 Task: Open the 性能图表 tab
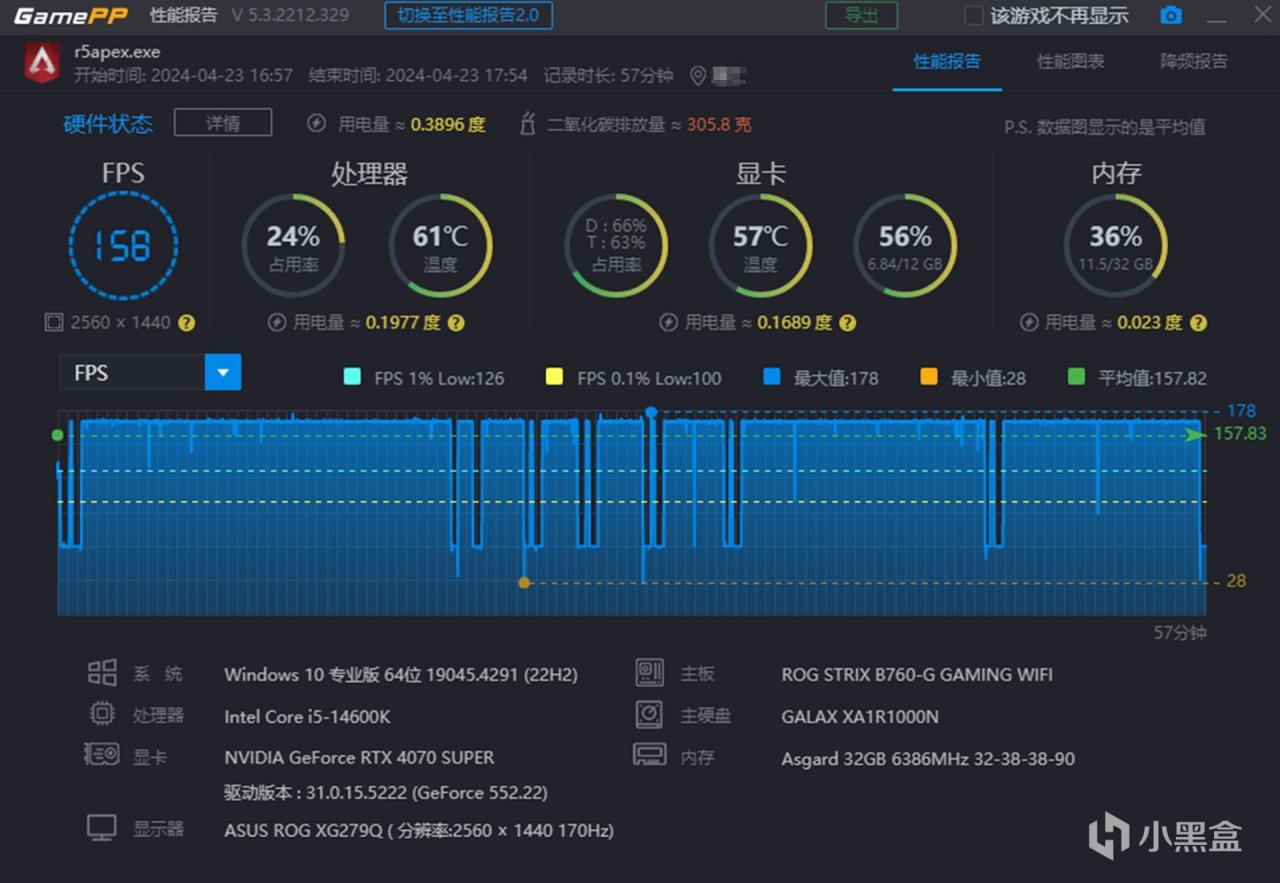(x=1071, y=62)
